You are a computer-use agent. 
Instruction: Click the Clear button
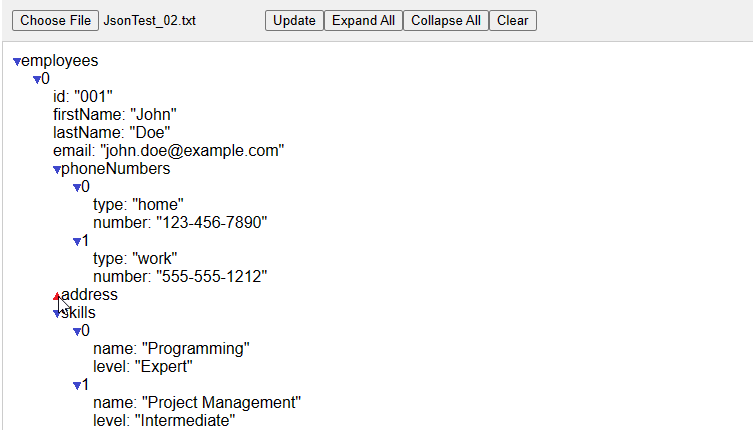[x=513, y=21]
